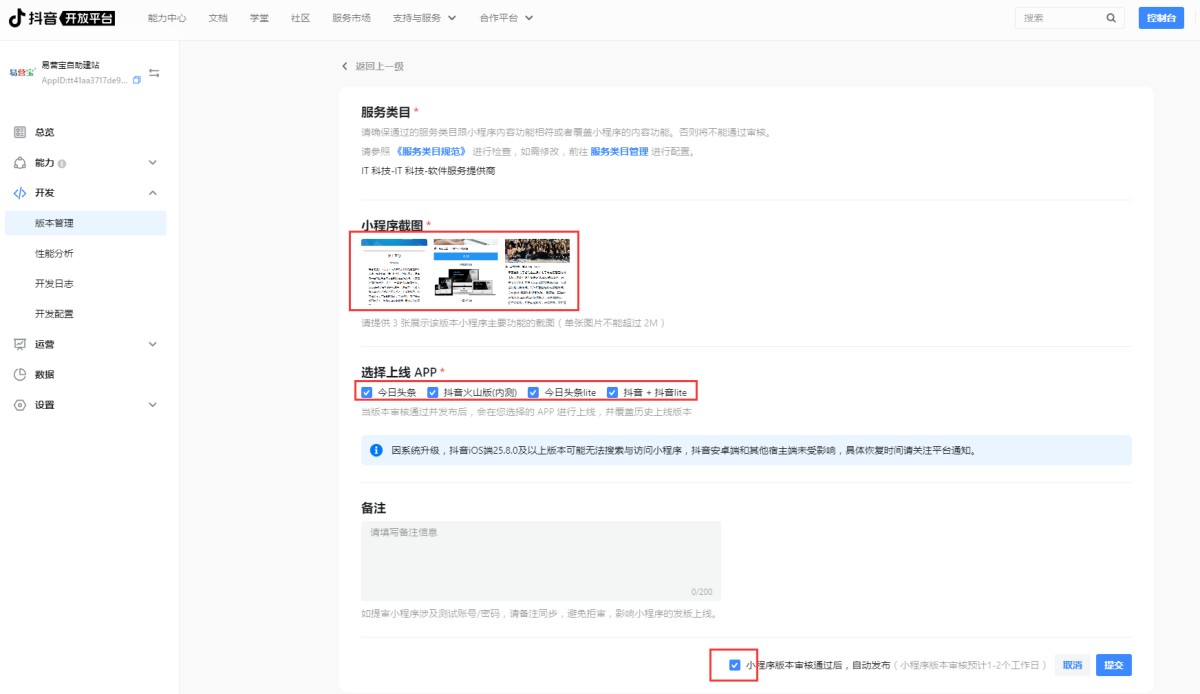The height and width of the screenshot is (694, 1200).
Task: Uncheck the 今日头条 checkbox
Action: [x=367, y=392]
